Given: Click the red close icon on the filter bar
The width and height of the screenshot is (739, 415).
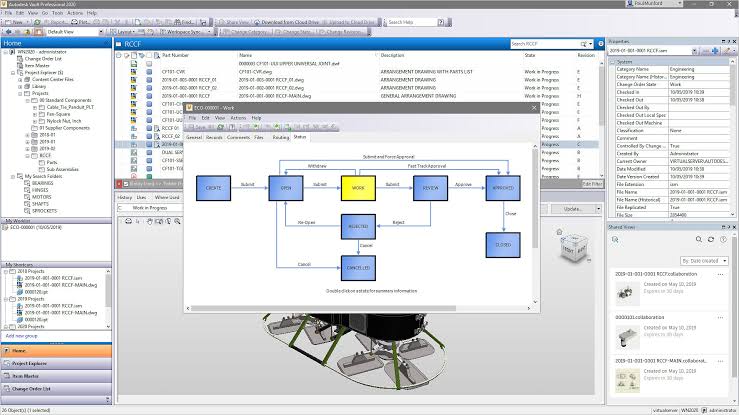Looking at the screenshot, I should point(119,184).
